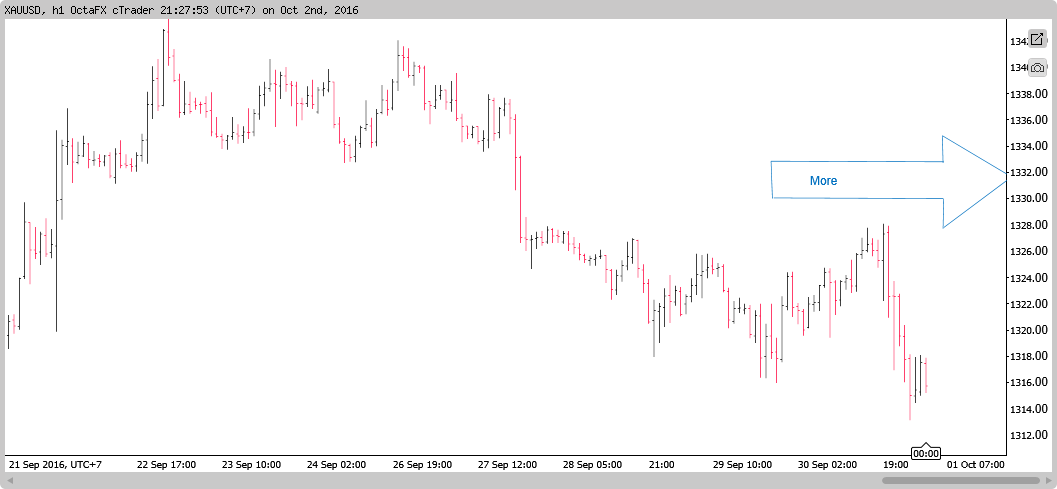This screenshot has width=1057, height=489.
Task: Select the 00:00 time marker on the axis
Action: [x=925, y=454]
